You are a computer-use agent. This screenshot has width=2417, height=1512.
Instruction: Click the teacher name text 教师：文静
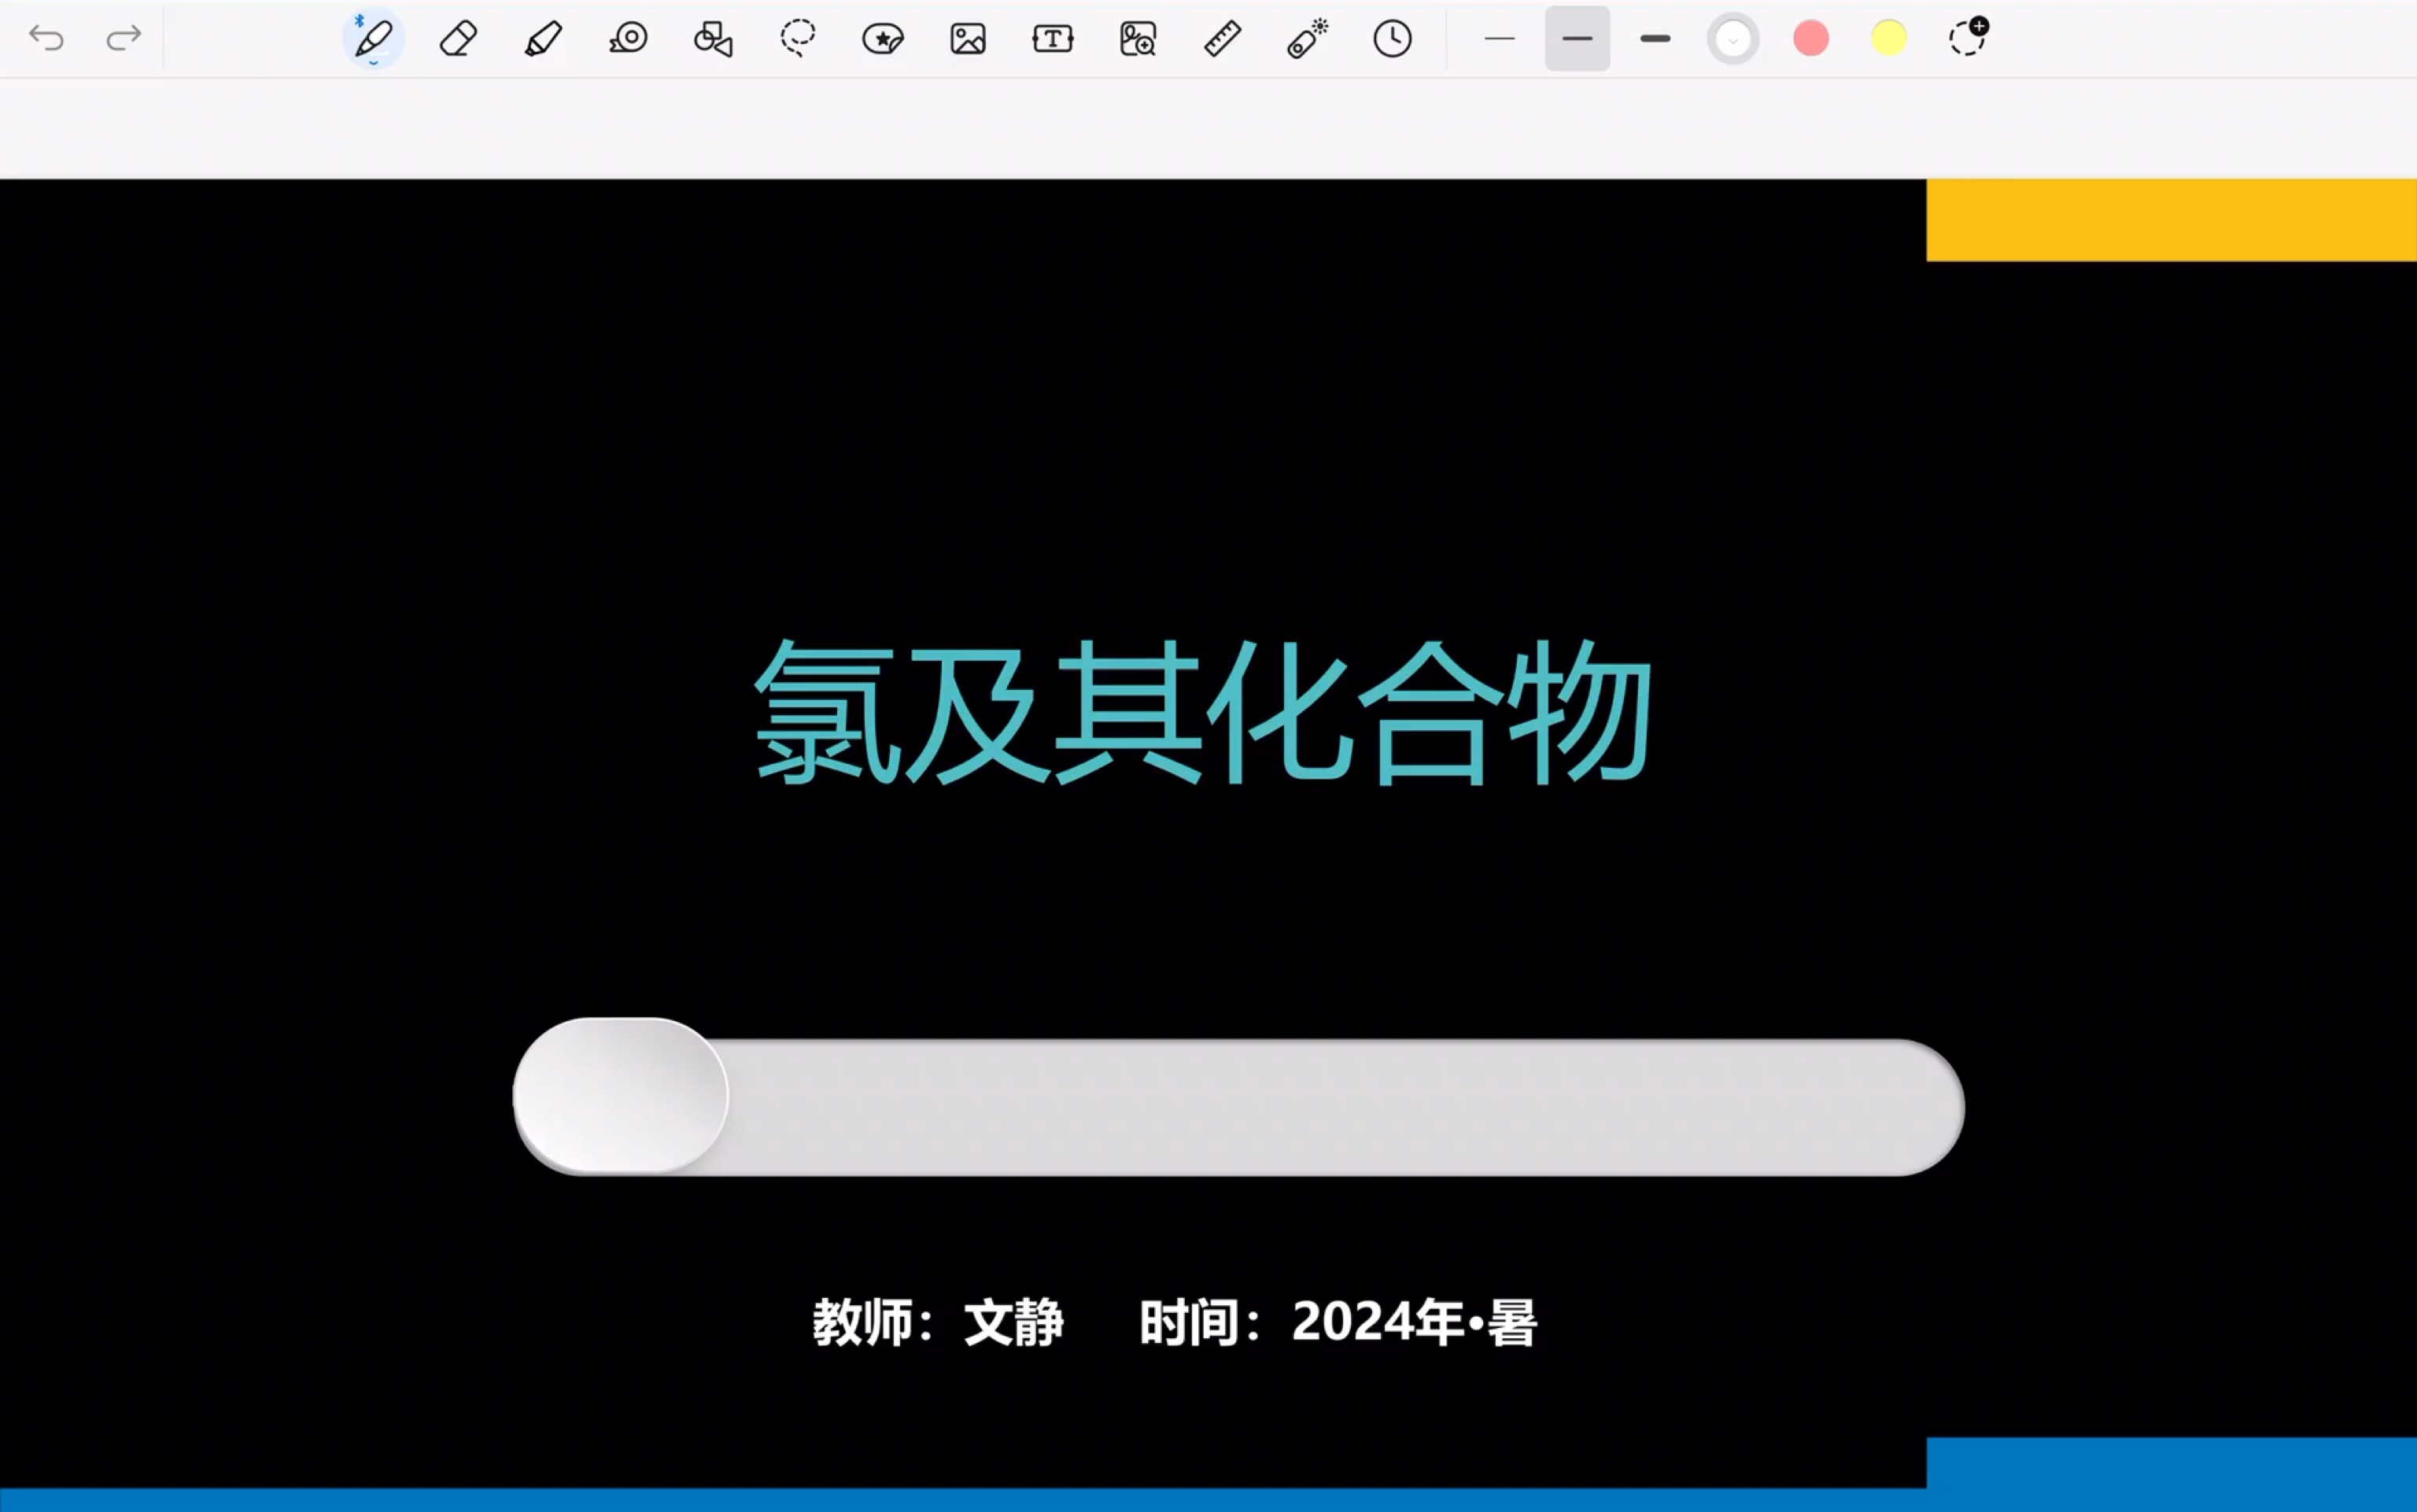(x=938, y=1322)
